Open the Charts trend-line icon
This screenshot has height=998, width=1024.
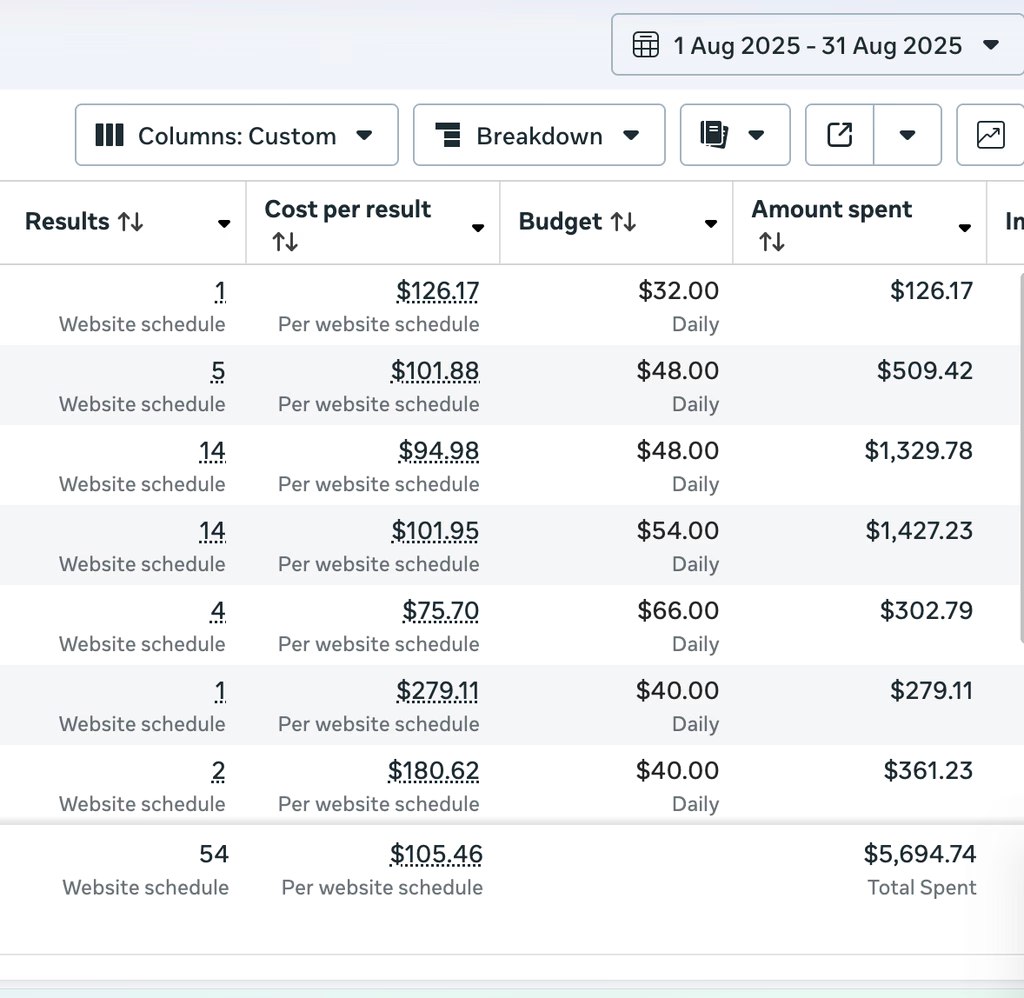[x=990, y=134]
